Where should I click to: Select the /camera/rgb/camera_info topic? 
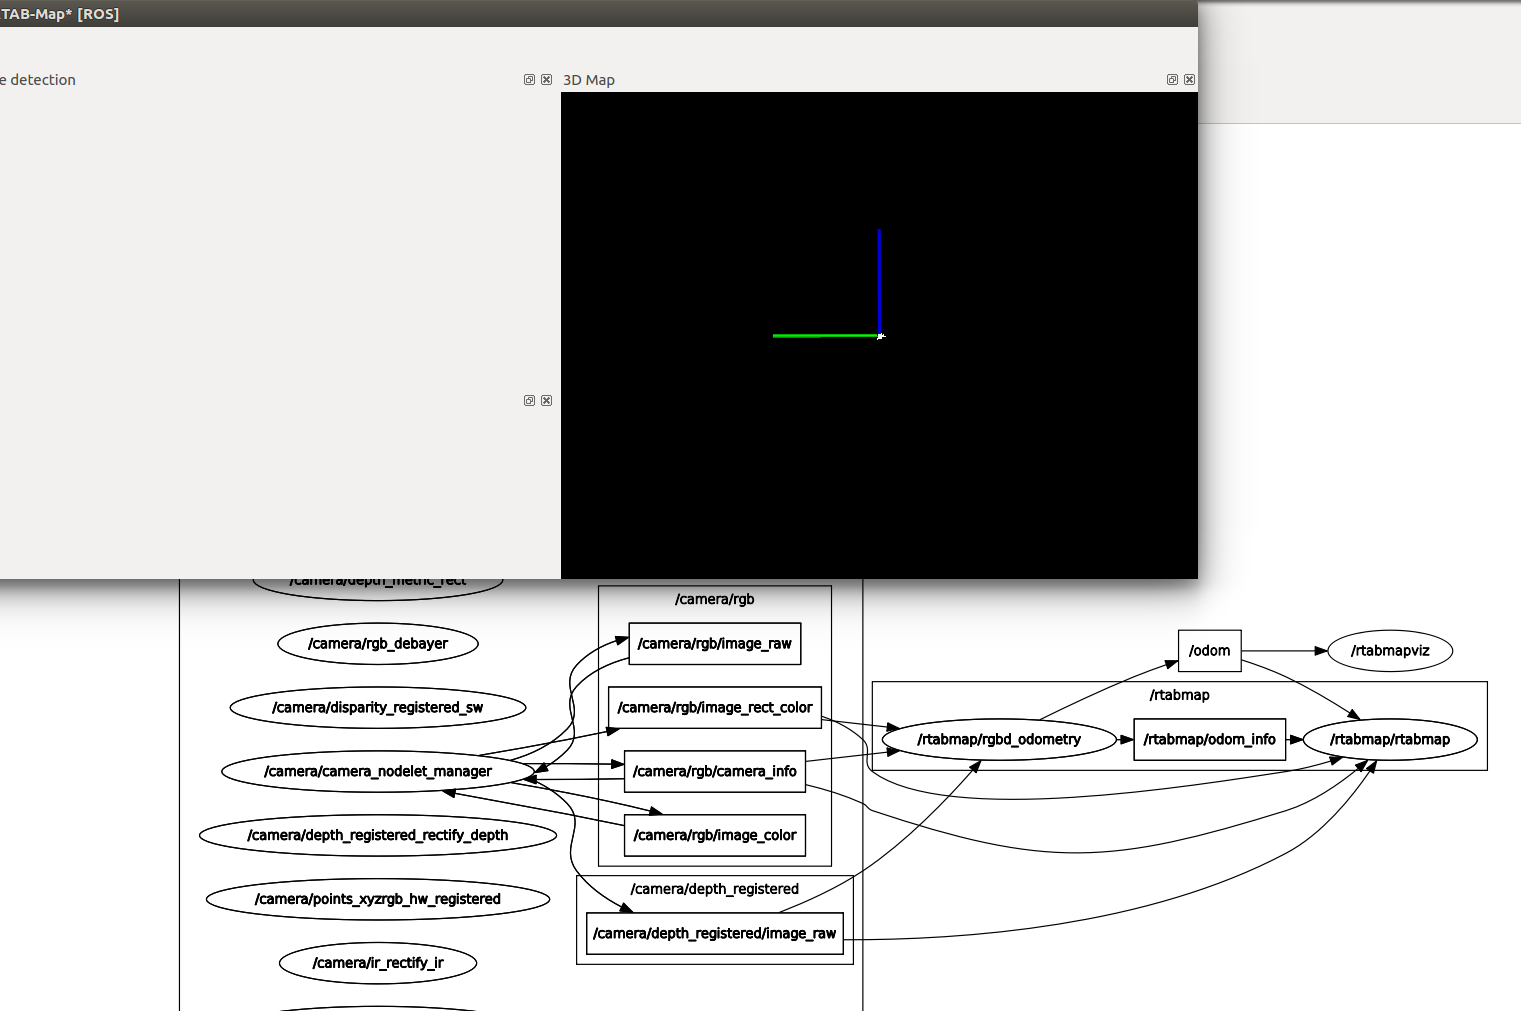[x=714, y=772]
